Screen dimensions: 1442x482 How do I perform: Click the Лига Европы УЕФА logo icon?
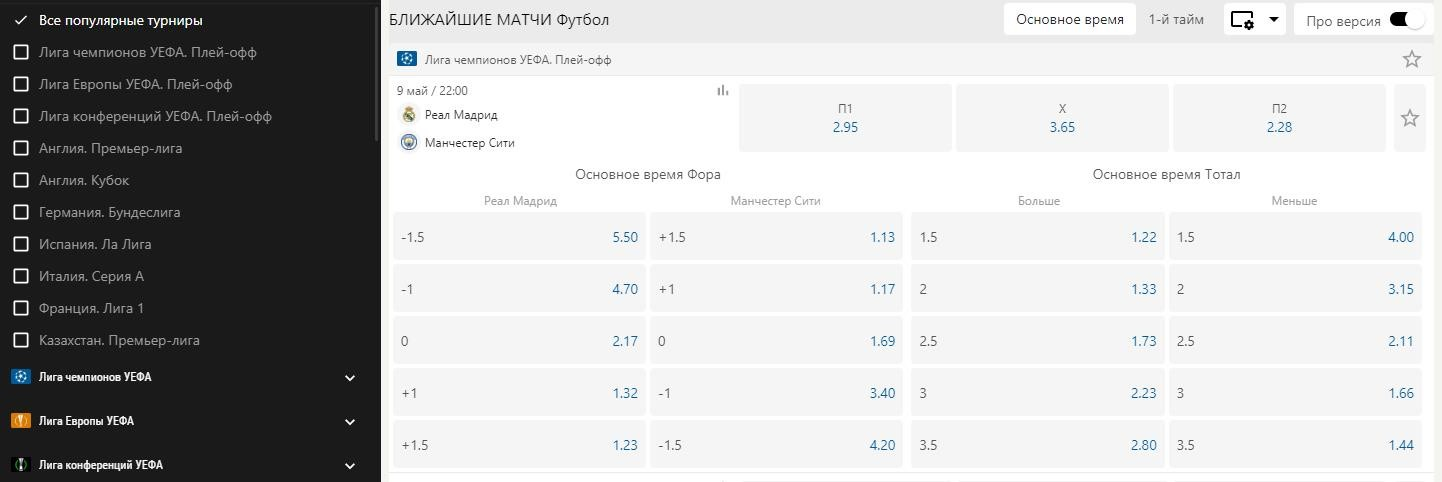pos(21,421)
